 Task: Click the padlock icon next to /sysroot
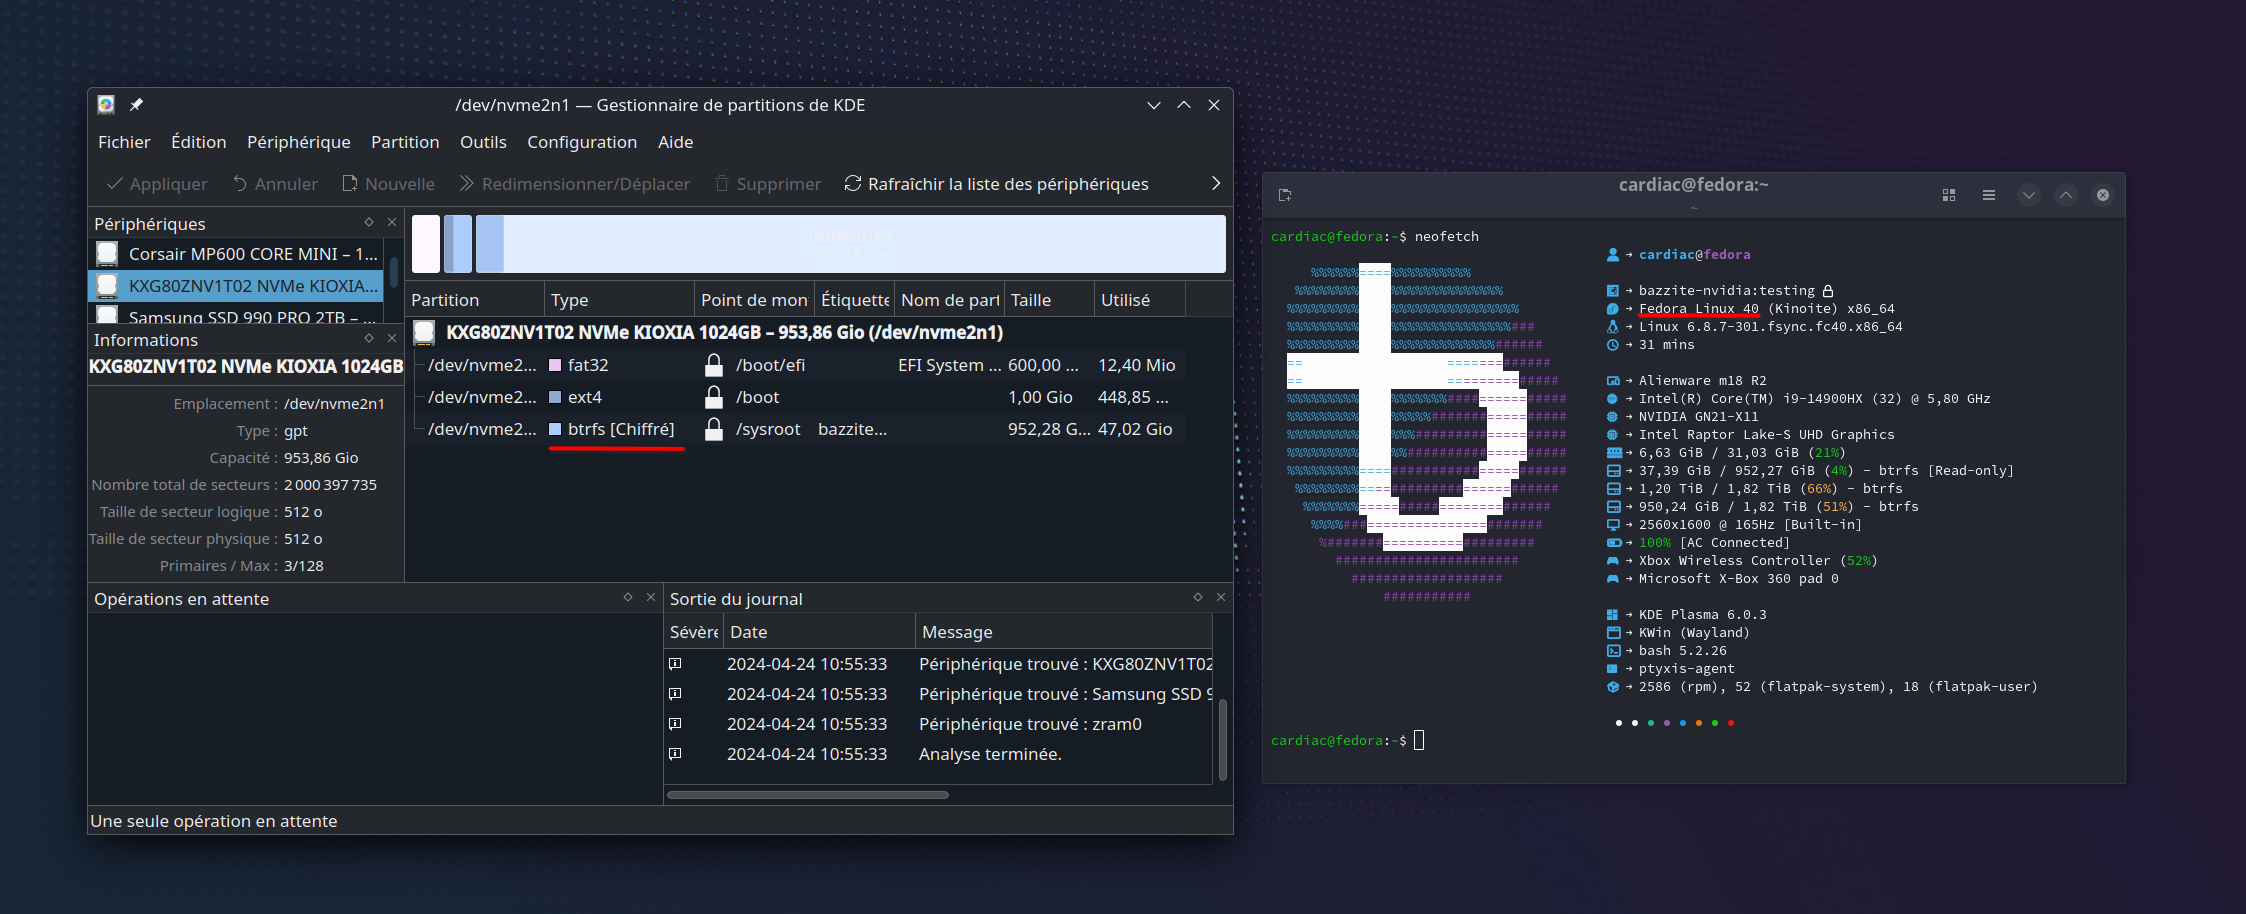coord(714,429)
